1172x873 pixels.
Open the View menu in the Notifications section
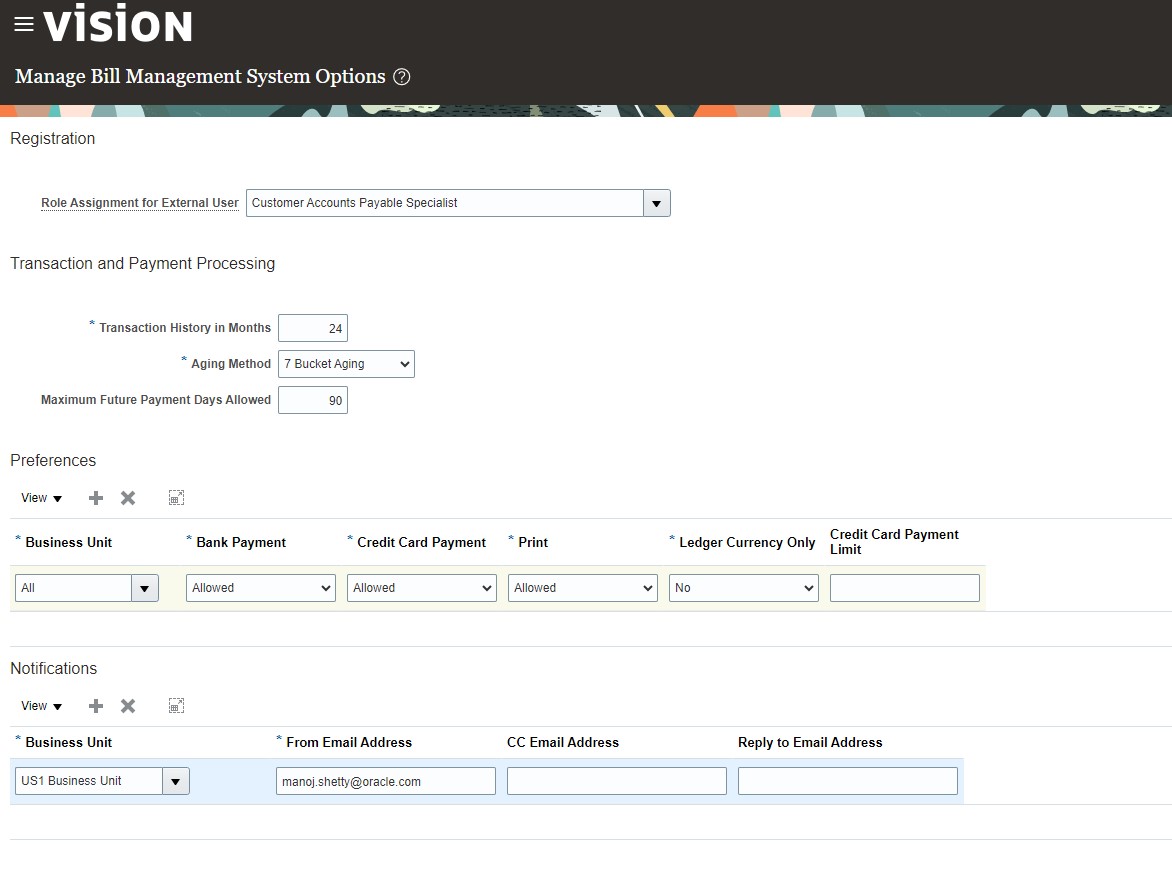[x=40, y=705]
